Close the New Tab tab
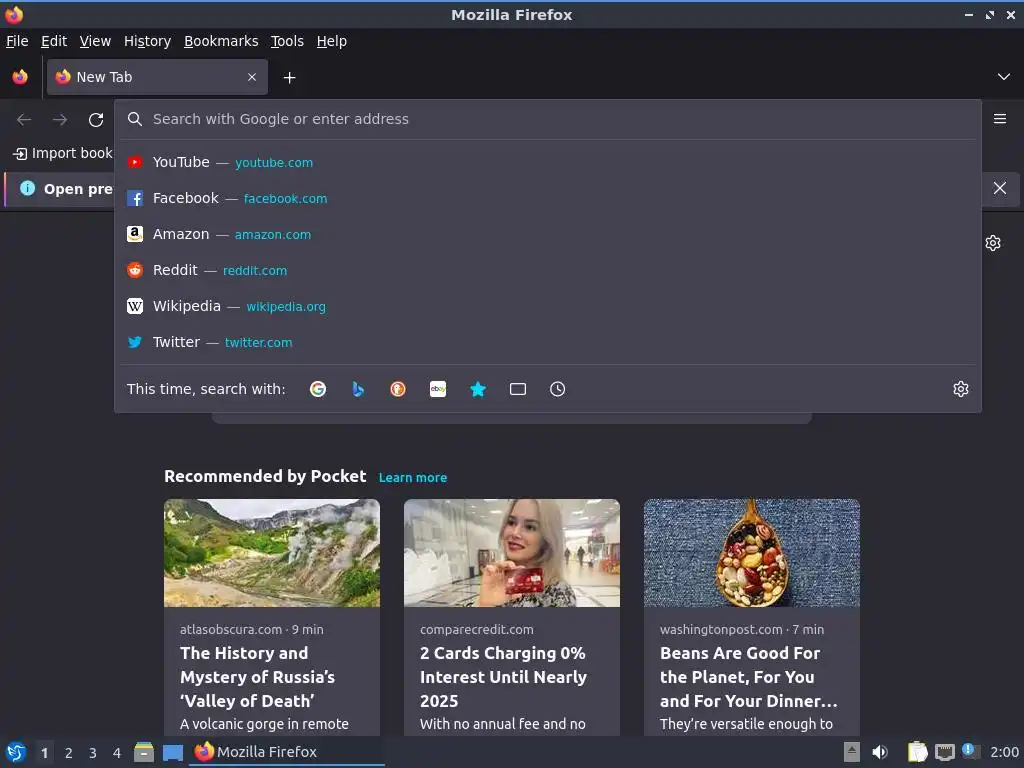 pos(252,77)
